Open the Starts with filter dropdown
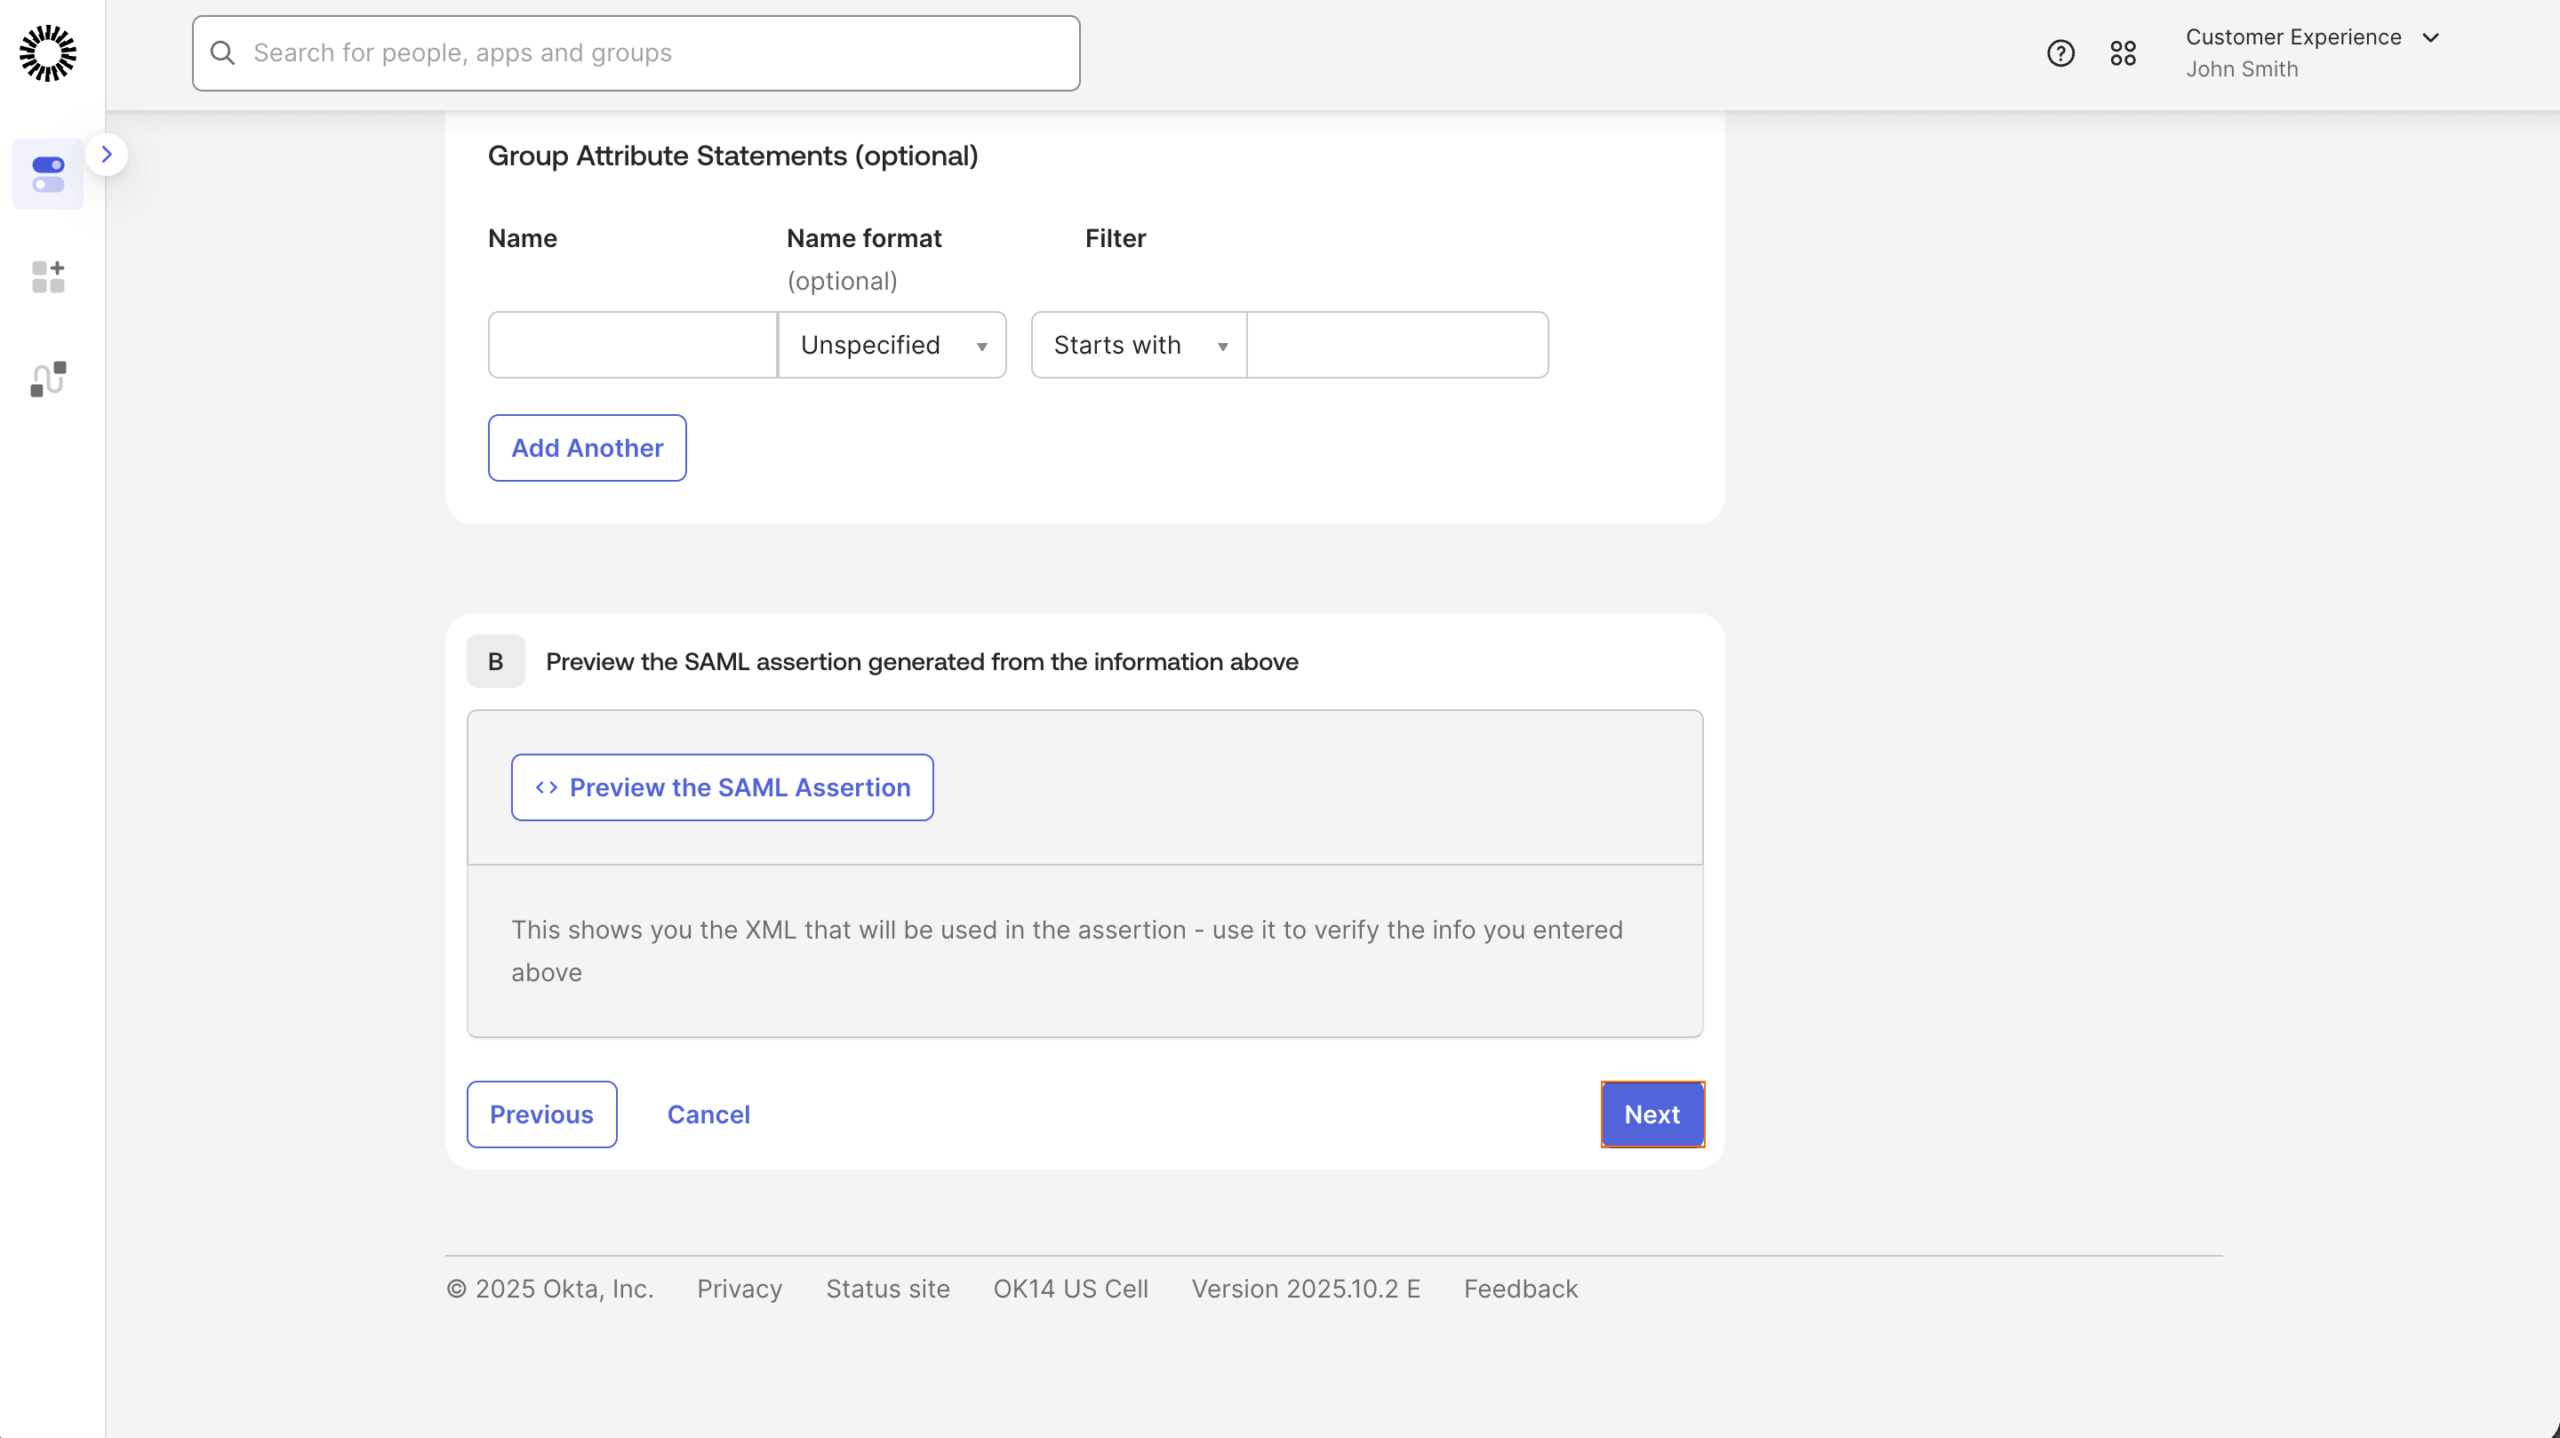2560x1438 pixels. 1137,344
